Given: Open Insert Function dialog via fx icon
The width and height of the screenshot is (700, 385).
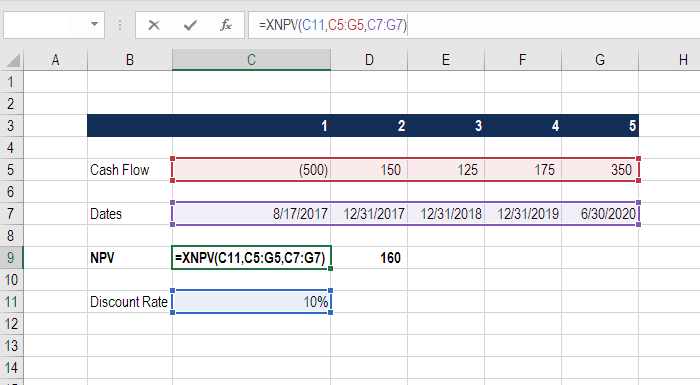Looking at the screenshot, I should (226, 25).
